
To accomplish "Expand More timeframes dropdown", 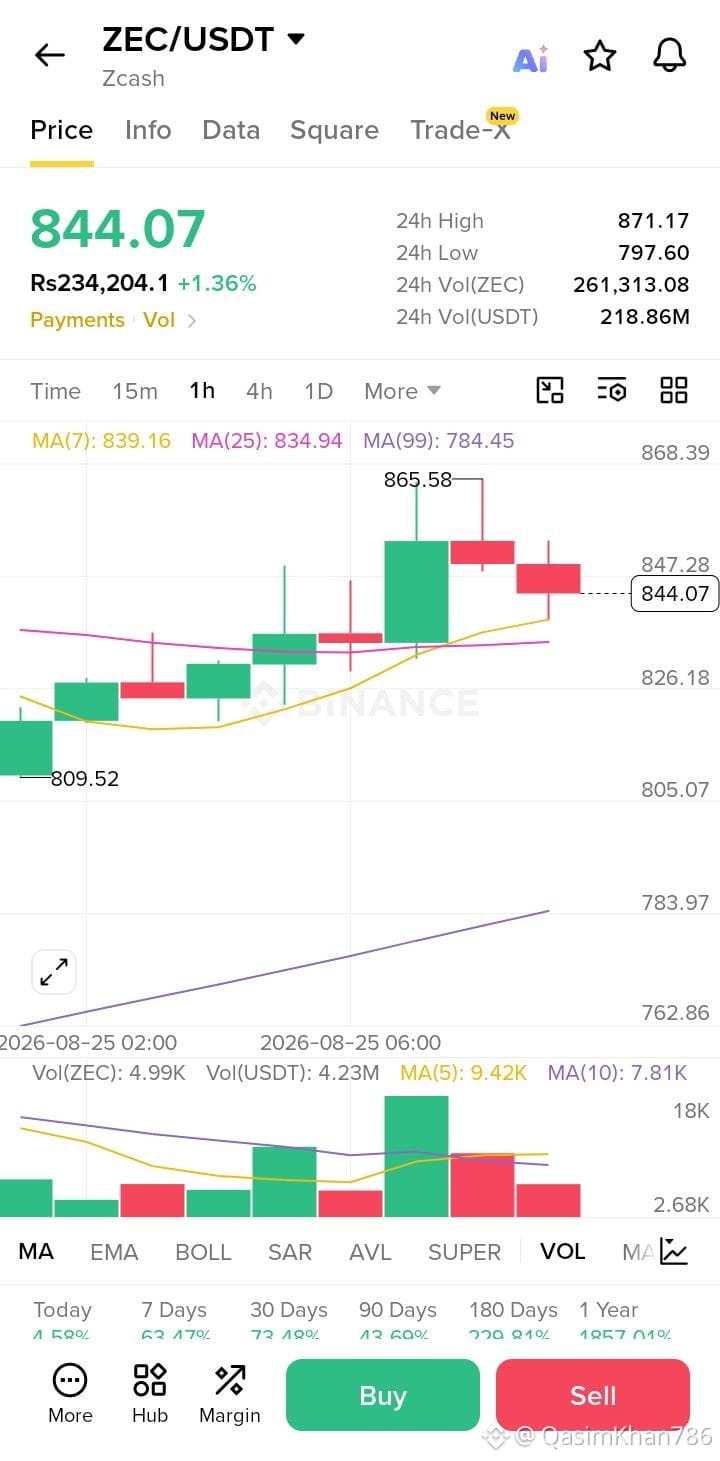I will pos(402,391).
